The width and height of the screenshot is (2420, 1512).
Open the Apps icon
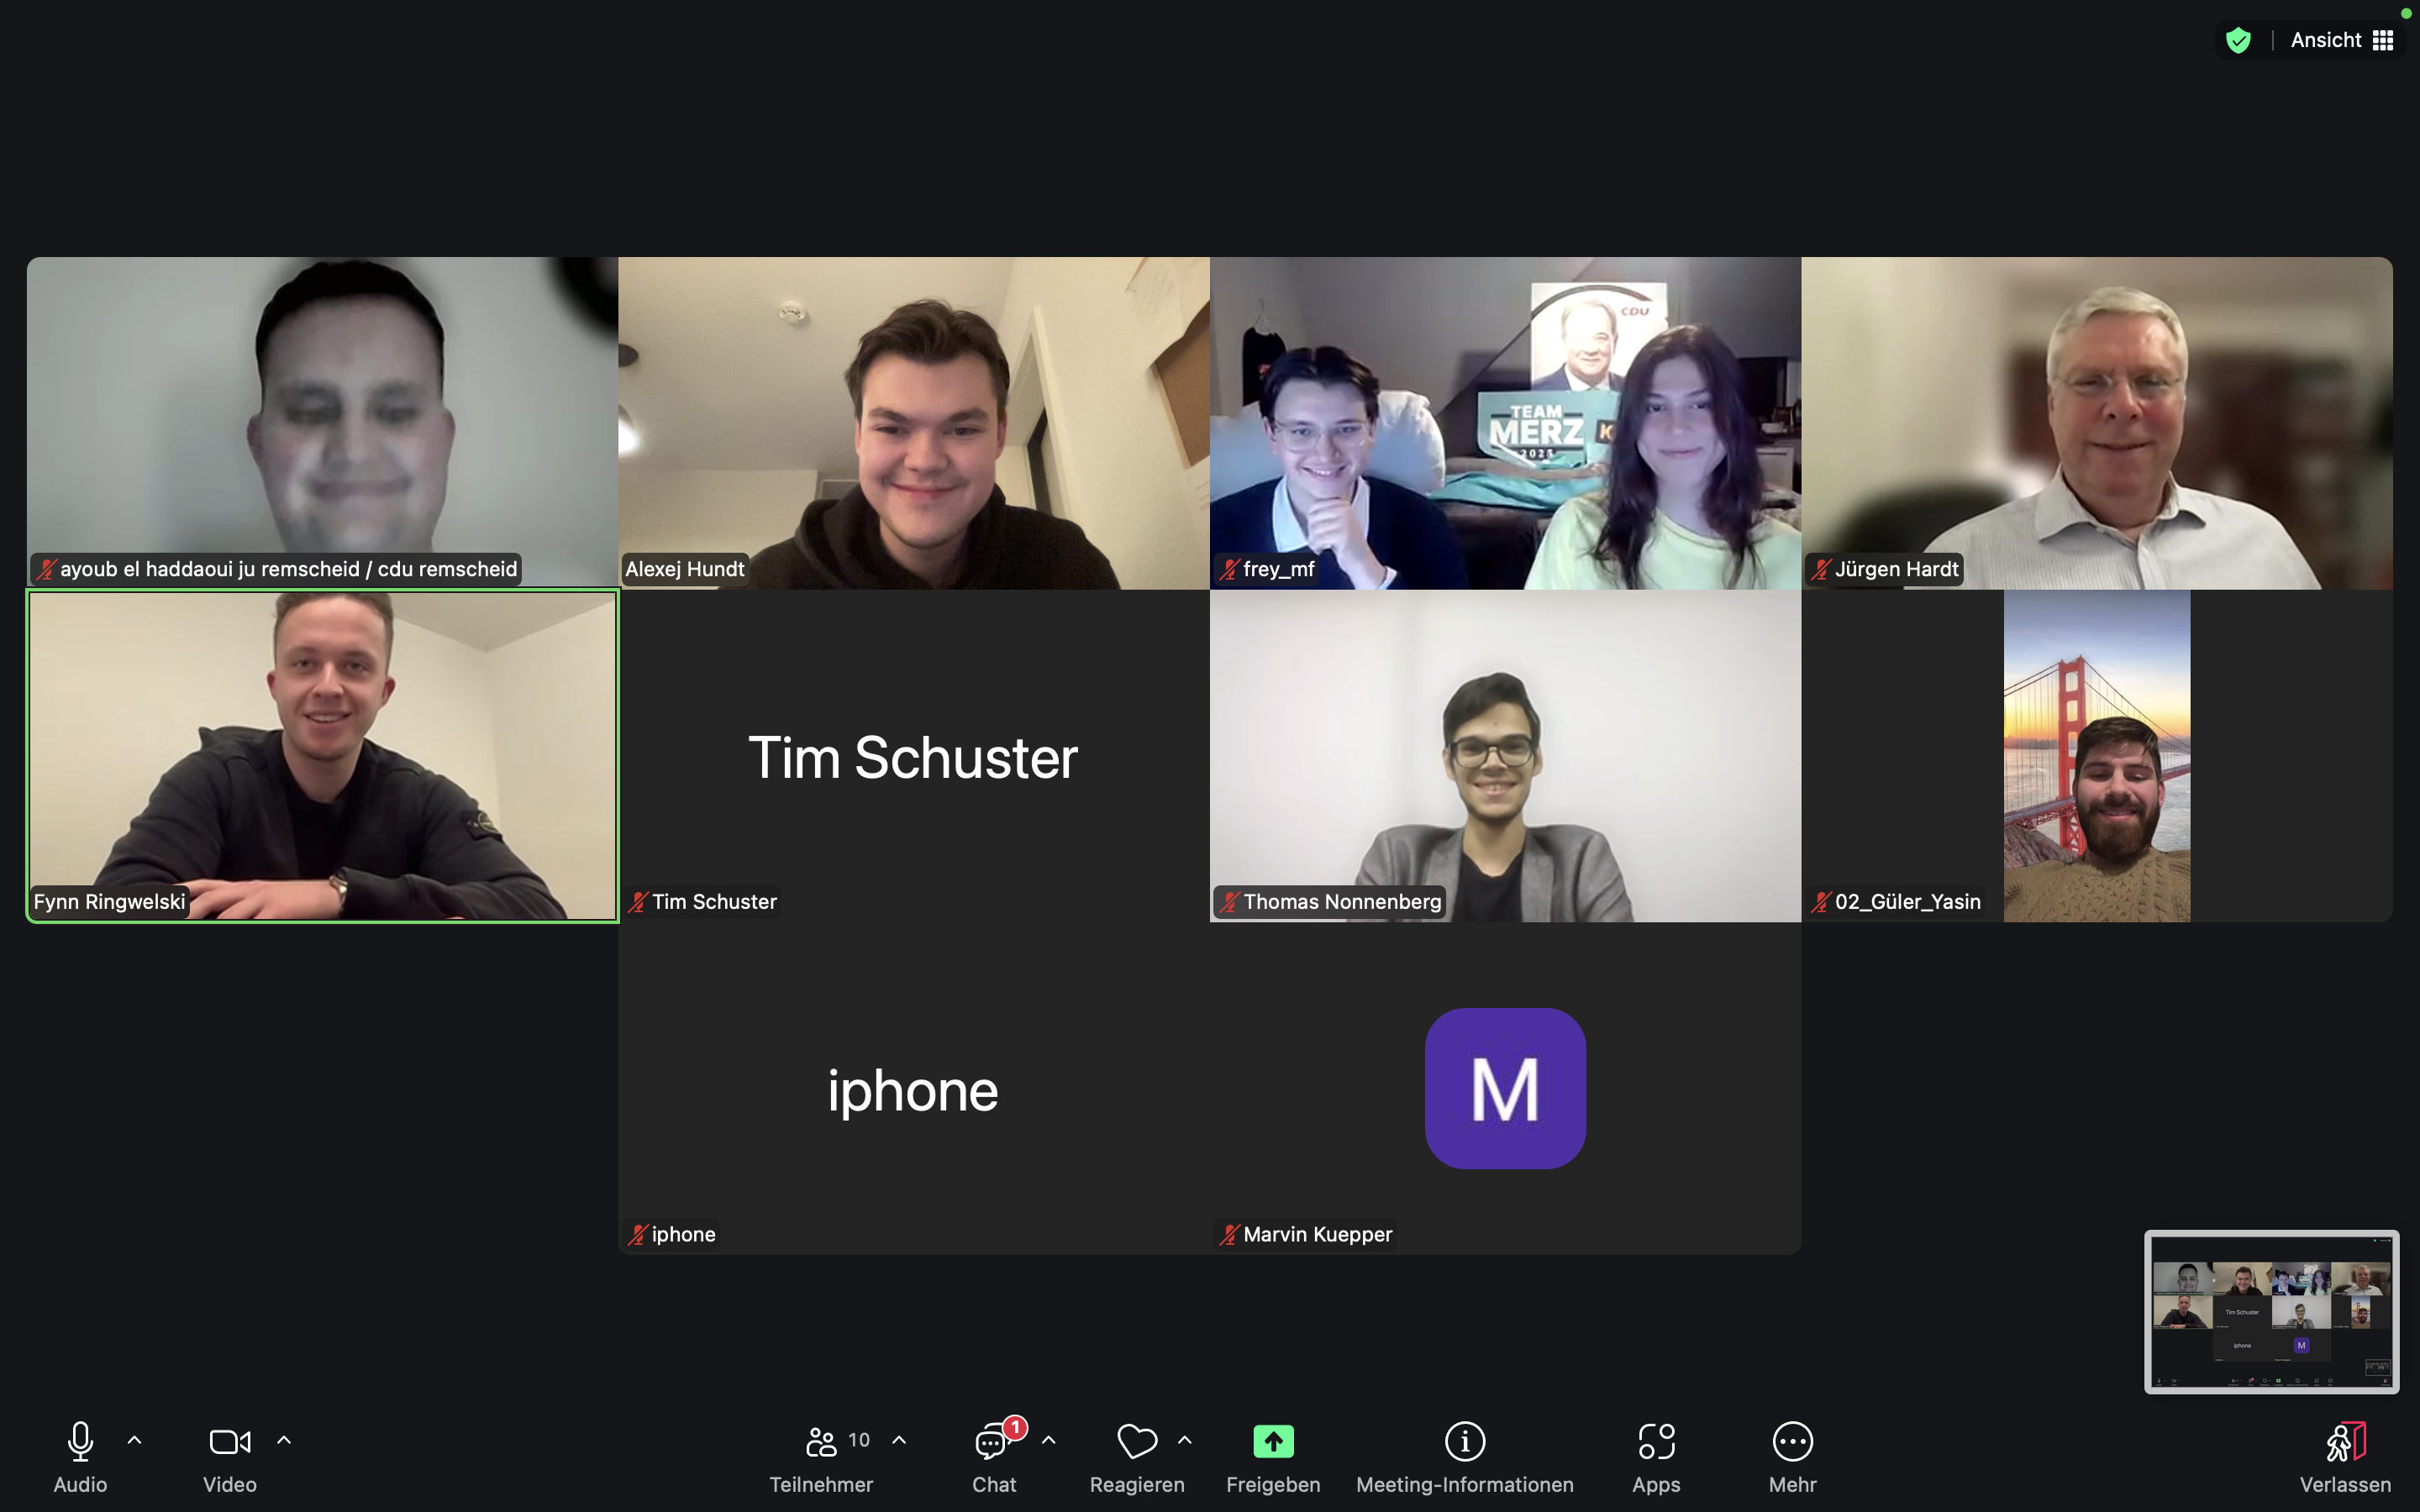coord(1656,1441)
